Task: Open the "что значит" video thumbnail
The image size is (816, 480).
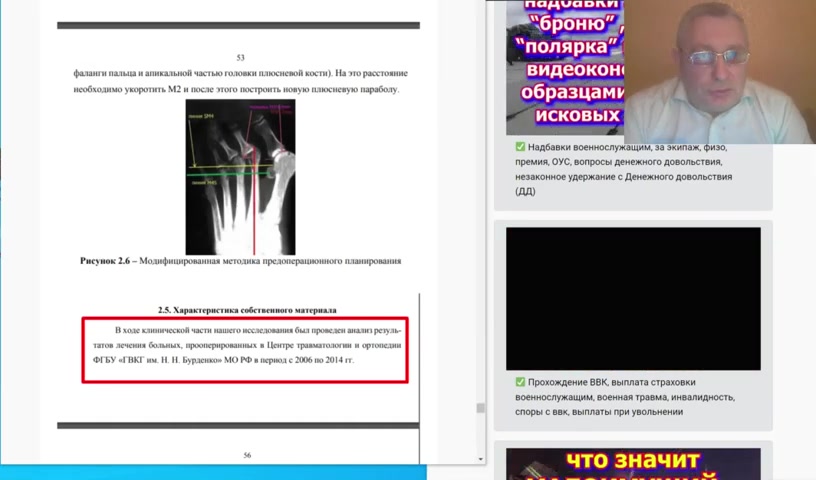Action: click(633, 464)
